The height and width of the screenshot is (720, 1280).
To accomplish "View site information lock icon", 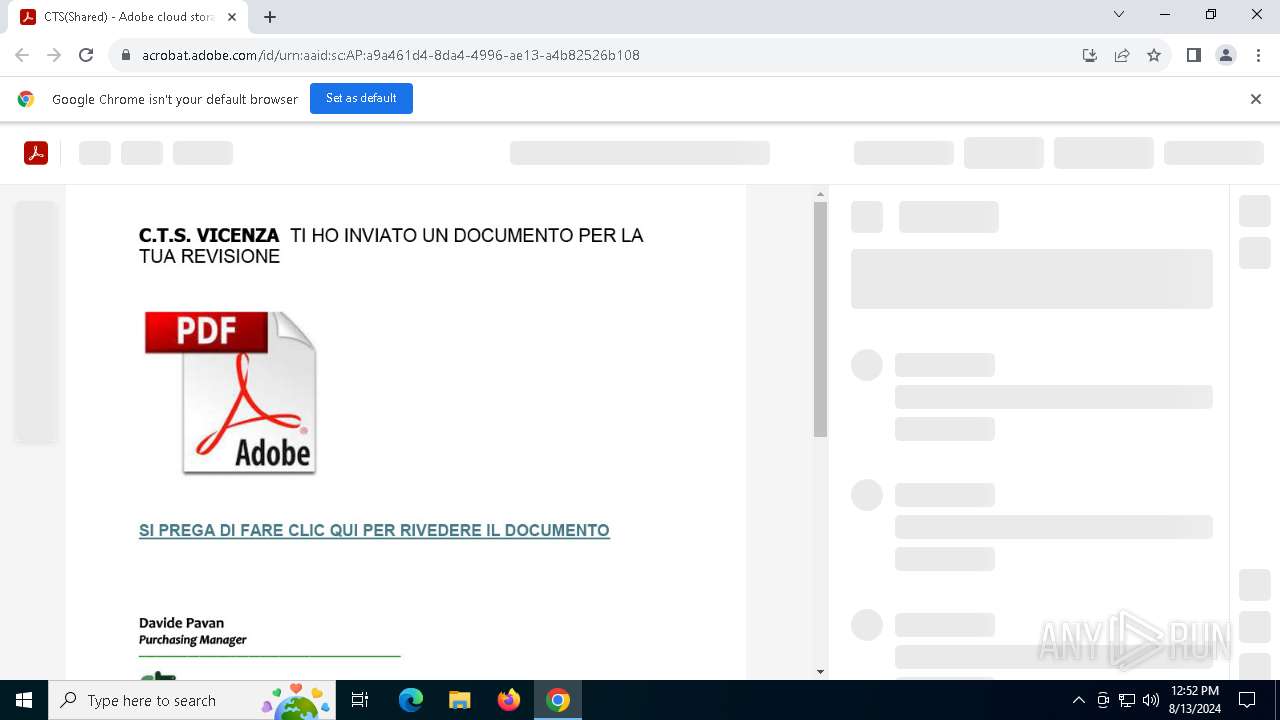I will (125, 55).
